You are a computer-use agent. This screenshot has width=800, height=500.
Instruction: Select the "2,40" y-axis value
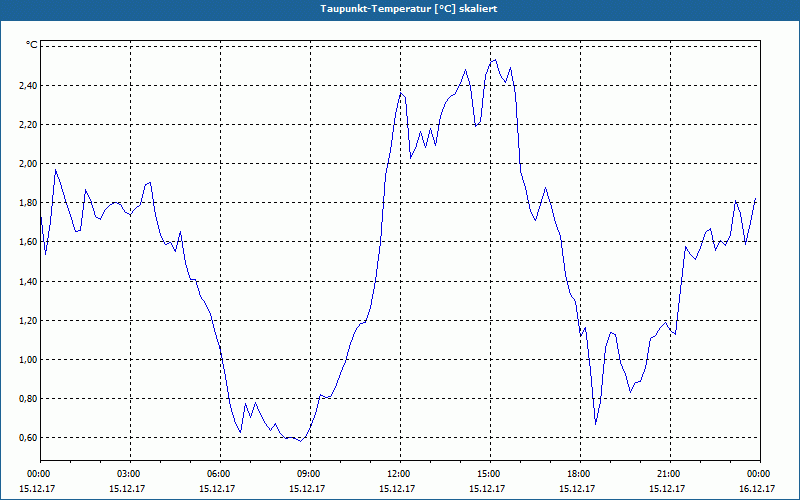pyautogui.click(x=28, y=85)
